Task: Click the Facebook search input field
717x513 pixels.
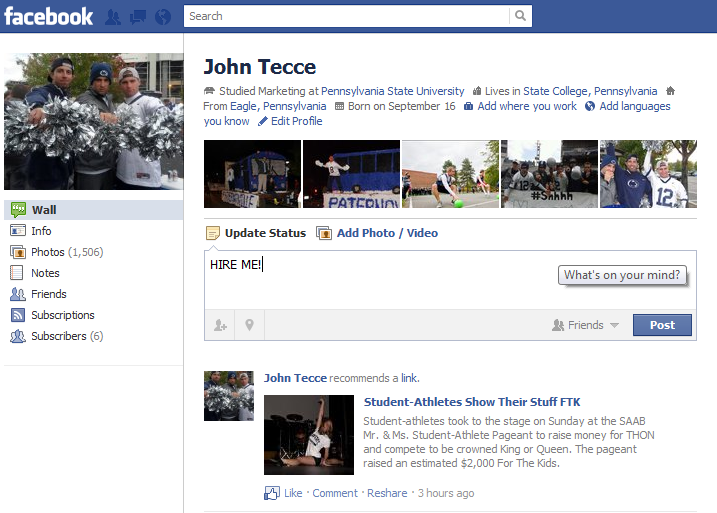Action: point(346,16)
